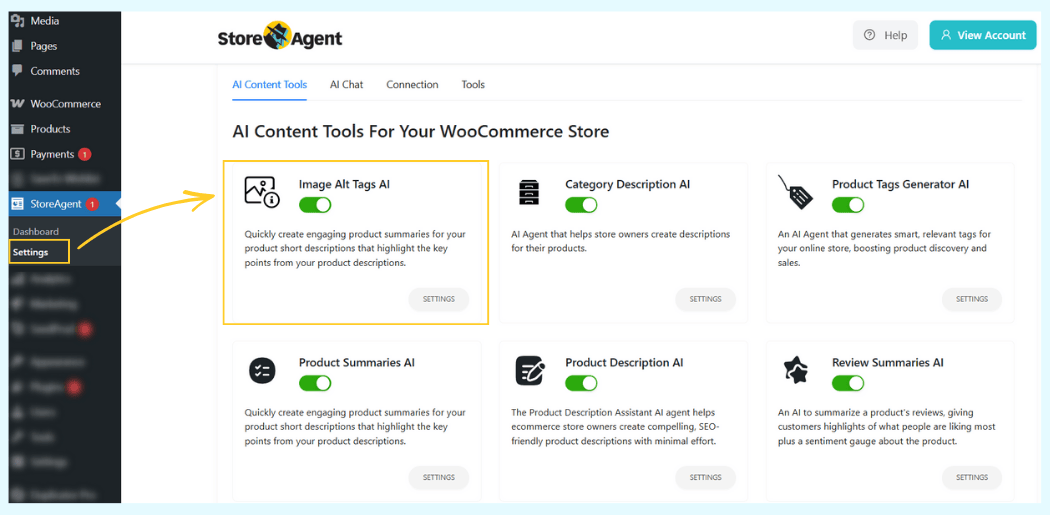Viewport: 1050px width, 515px height.
Task: Open the Help button in header
Action: tap(885, 35)
